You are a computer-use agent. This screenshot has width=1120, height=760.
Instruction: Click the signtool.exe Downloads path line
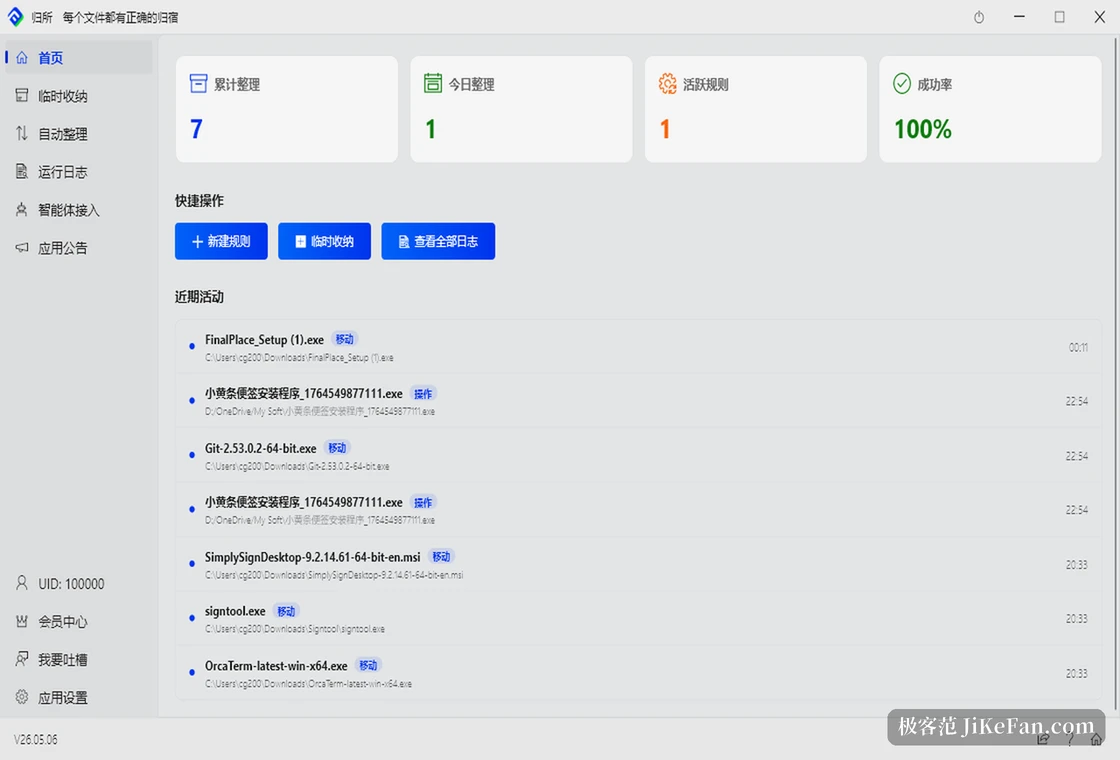tap(295, 629)
